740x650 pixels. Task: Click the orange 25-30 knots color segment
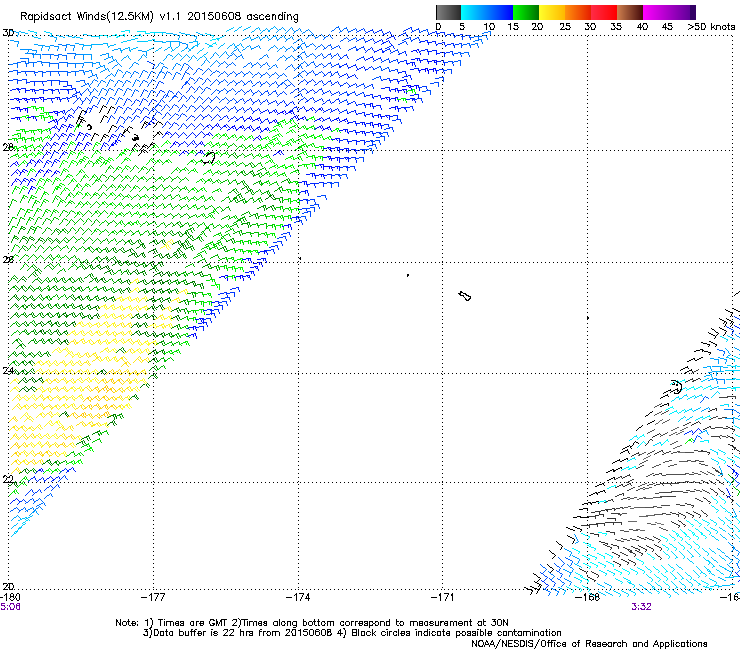coord(578,12)
